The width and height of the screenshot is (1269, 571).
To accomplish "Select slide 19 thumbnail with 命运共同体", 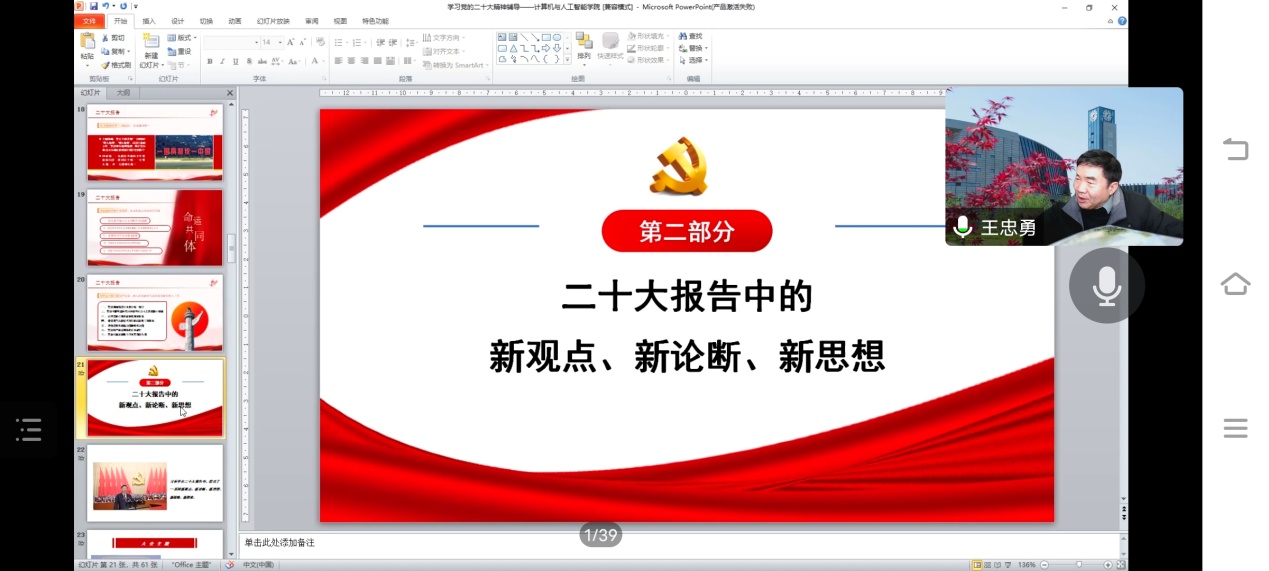I will coord(155,228).
